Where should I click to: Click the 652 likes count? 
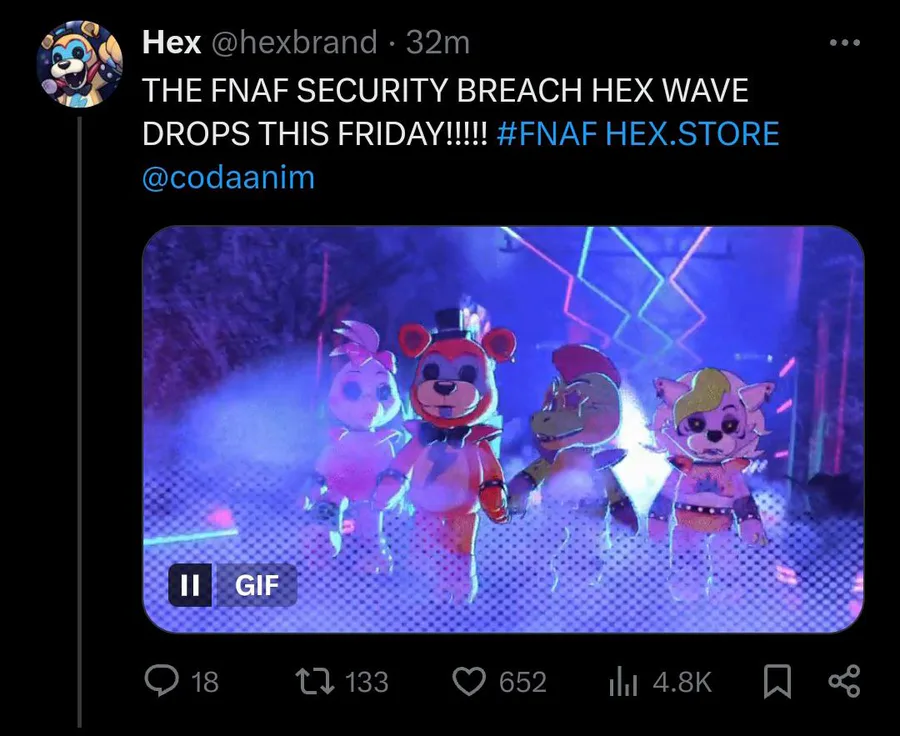(x=522, y=682)
